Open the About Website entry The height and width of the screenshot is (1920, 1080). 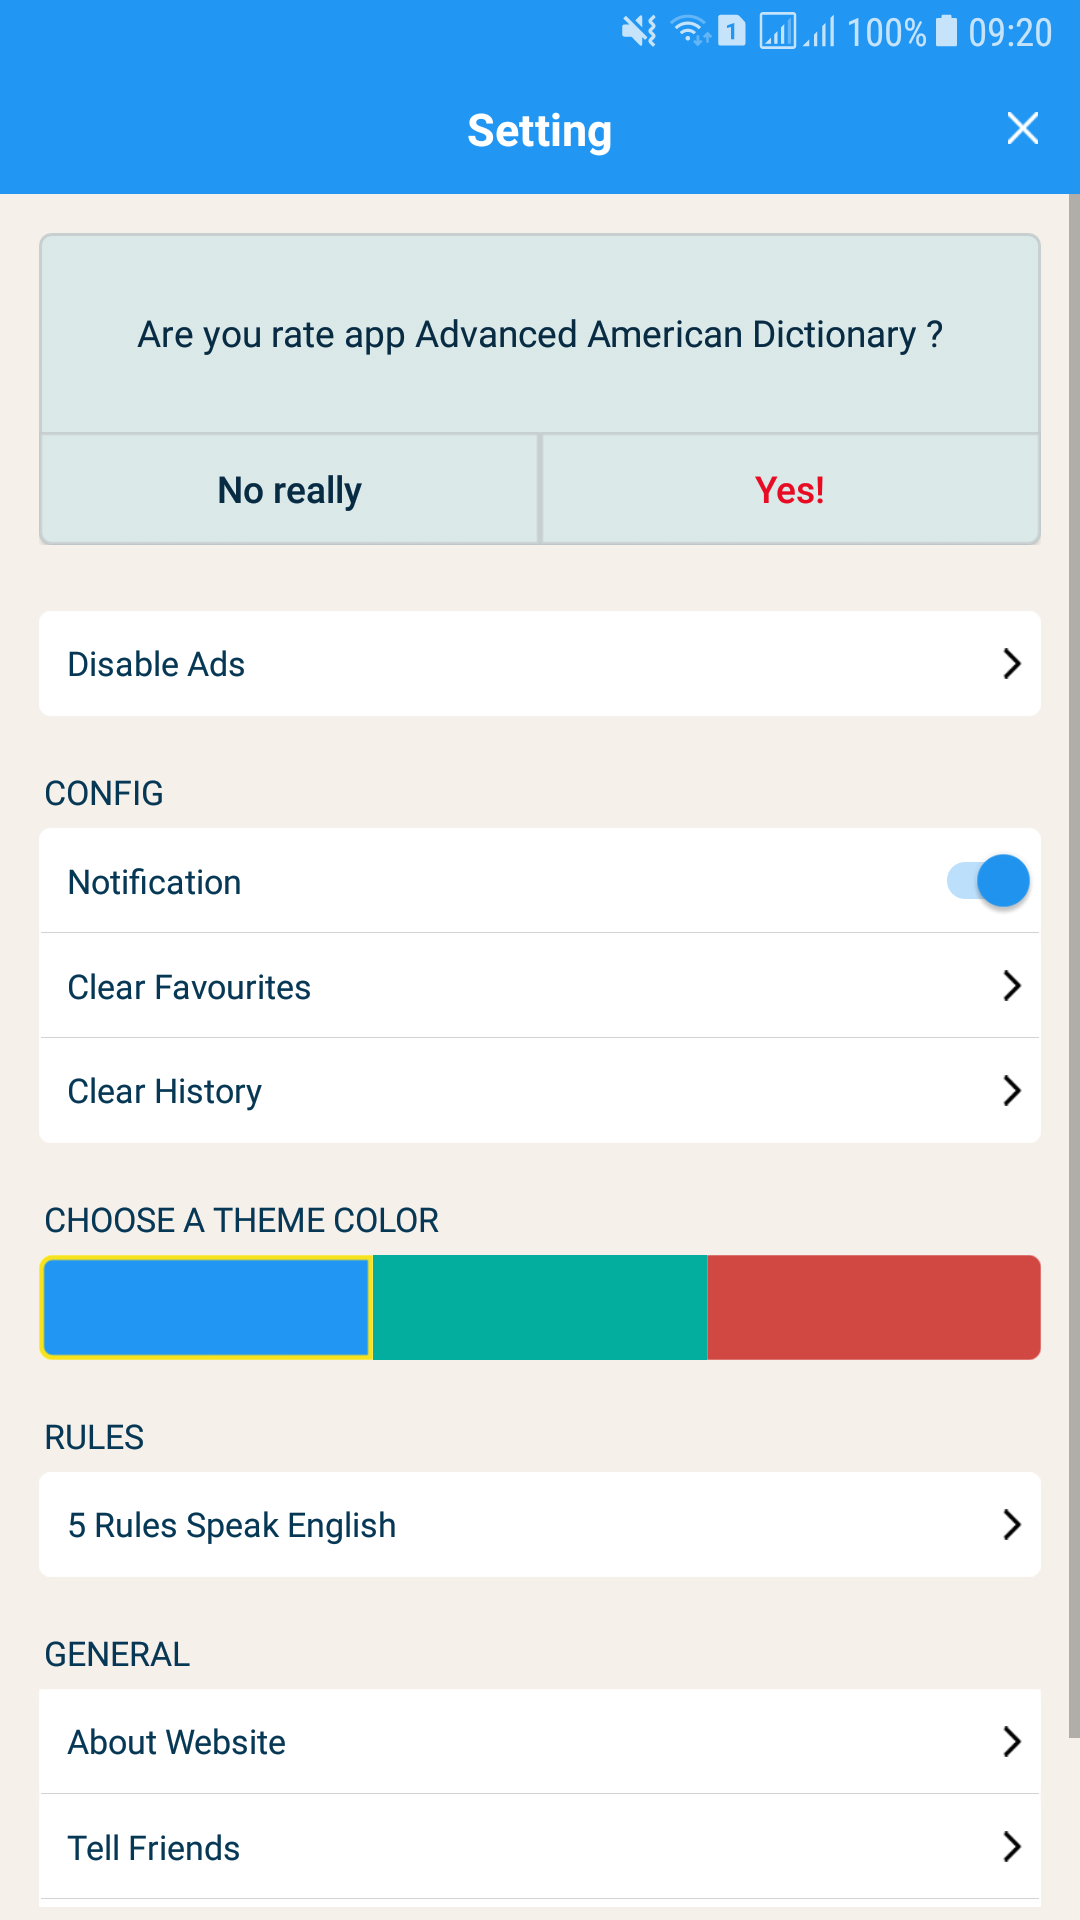[540, 1742]
